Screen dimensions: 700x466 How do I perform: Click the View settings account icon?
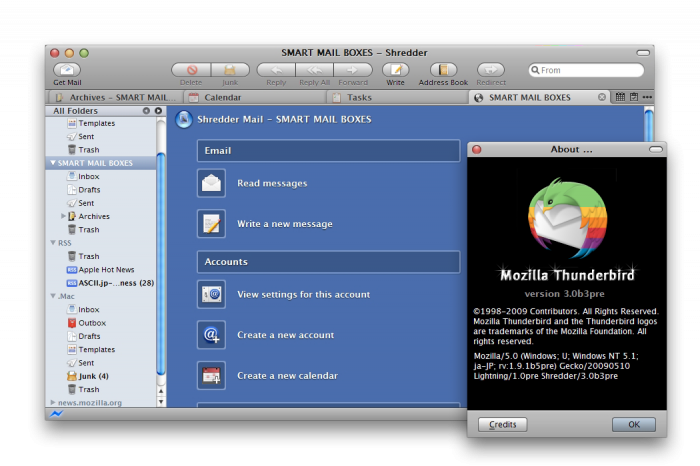(x=211, y=294)
